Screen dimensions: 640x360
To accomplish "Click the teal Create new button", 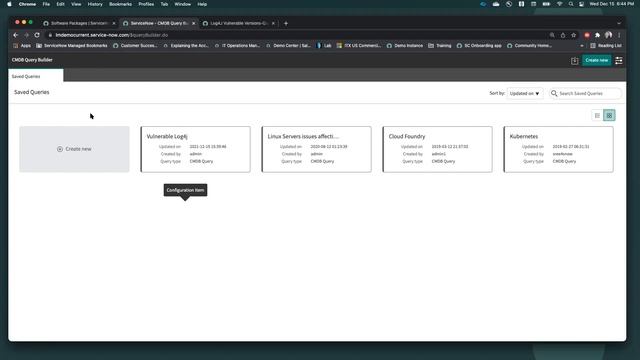I will [597, 60].
